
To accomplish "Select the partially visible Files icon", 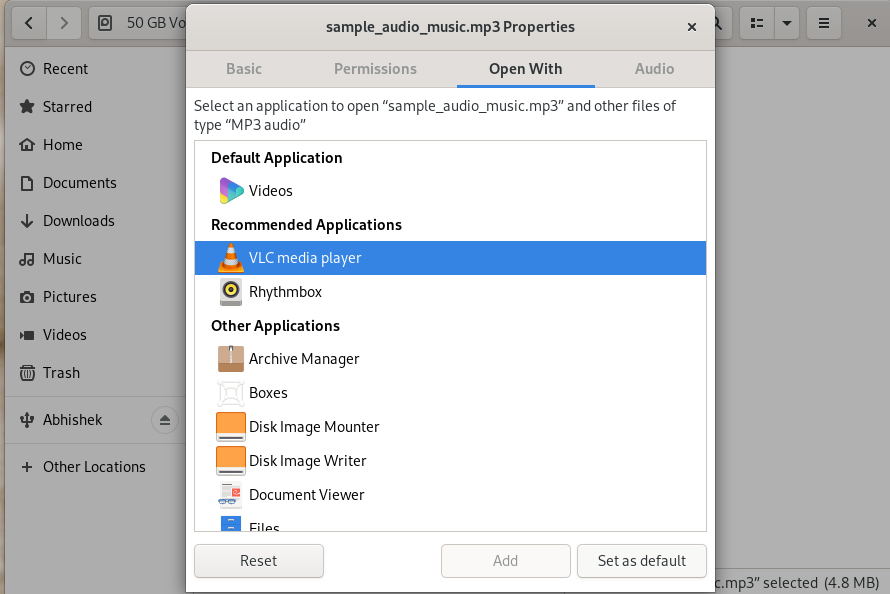I will [231, 524].
